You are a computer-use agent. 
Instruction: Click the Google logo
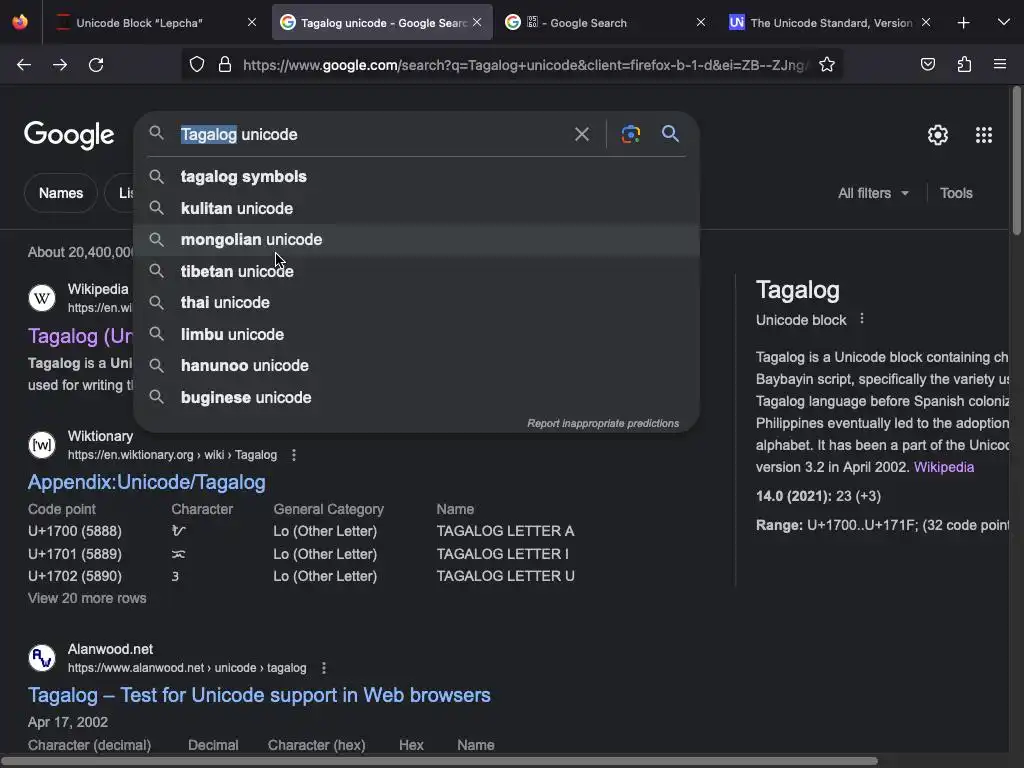[69, 135]
